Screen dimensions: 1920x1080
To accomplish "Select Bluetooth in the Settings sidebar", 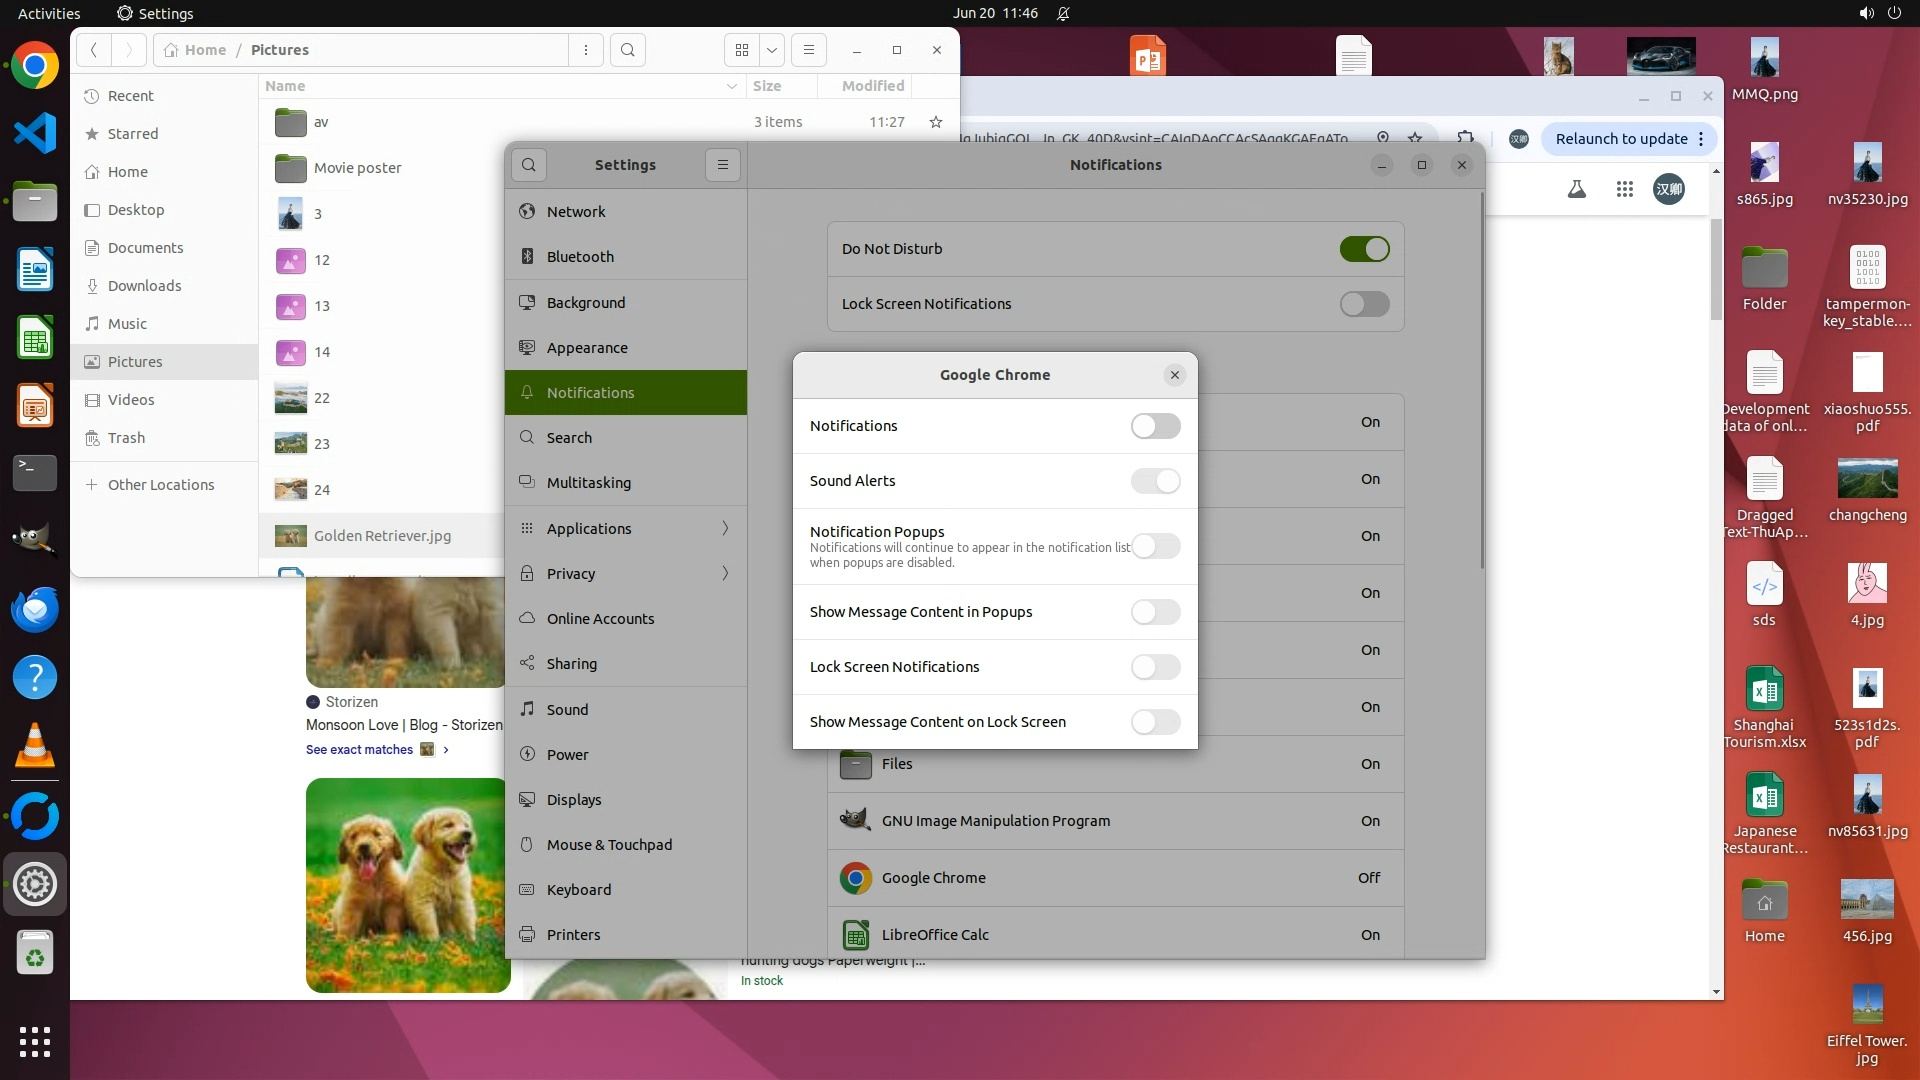I will pos(580,257).
